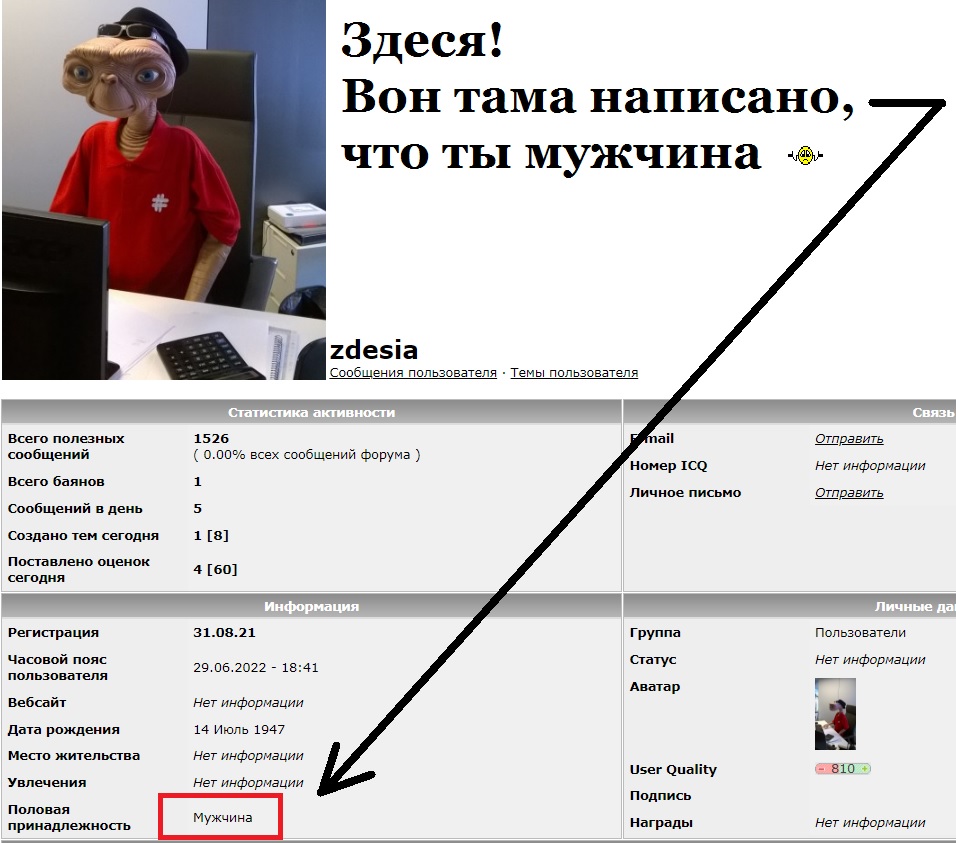This screenshot has height=843, width=956.
Task: Click the "Всего баянов" label
Action: 56,482
